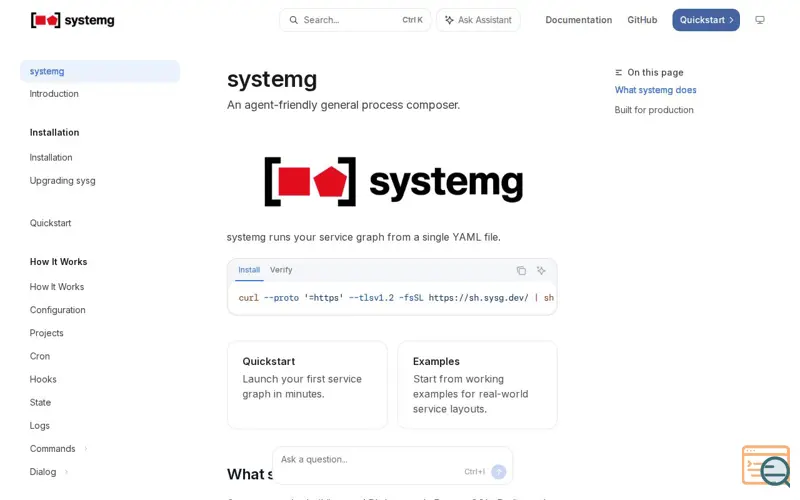Click the On this page list icon
The image size is (800, 500).
pos(618,72)
